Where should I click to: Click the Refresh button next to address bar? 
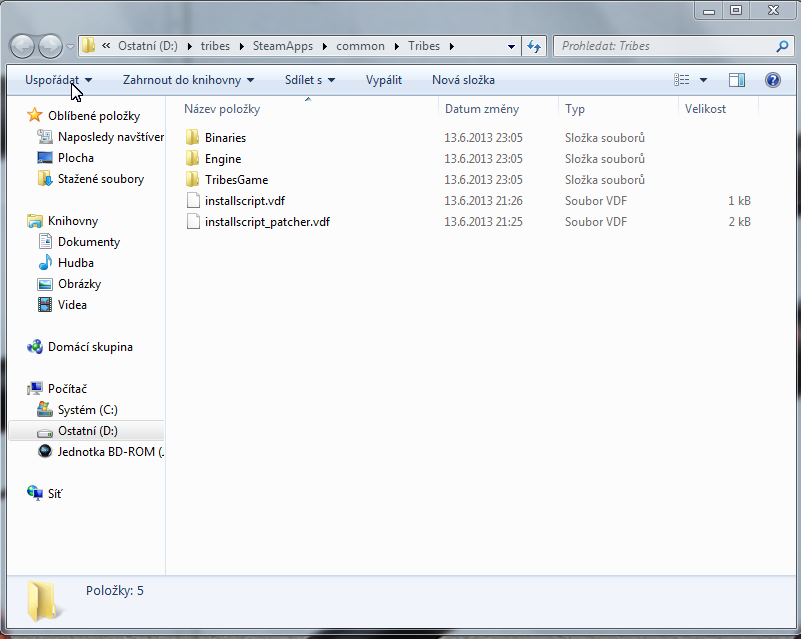point(534,46)
